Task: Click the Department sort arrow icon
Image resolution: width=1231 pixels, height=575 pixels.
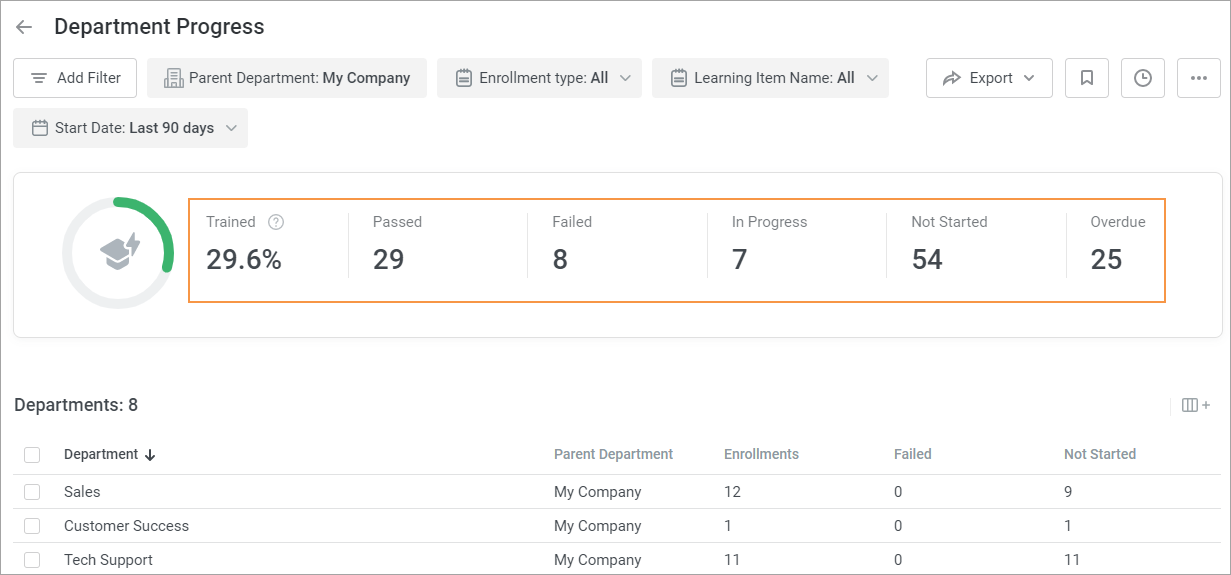Action: (150, 455)
